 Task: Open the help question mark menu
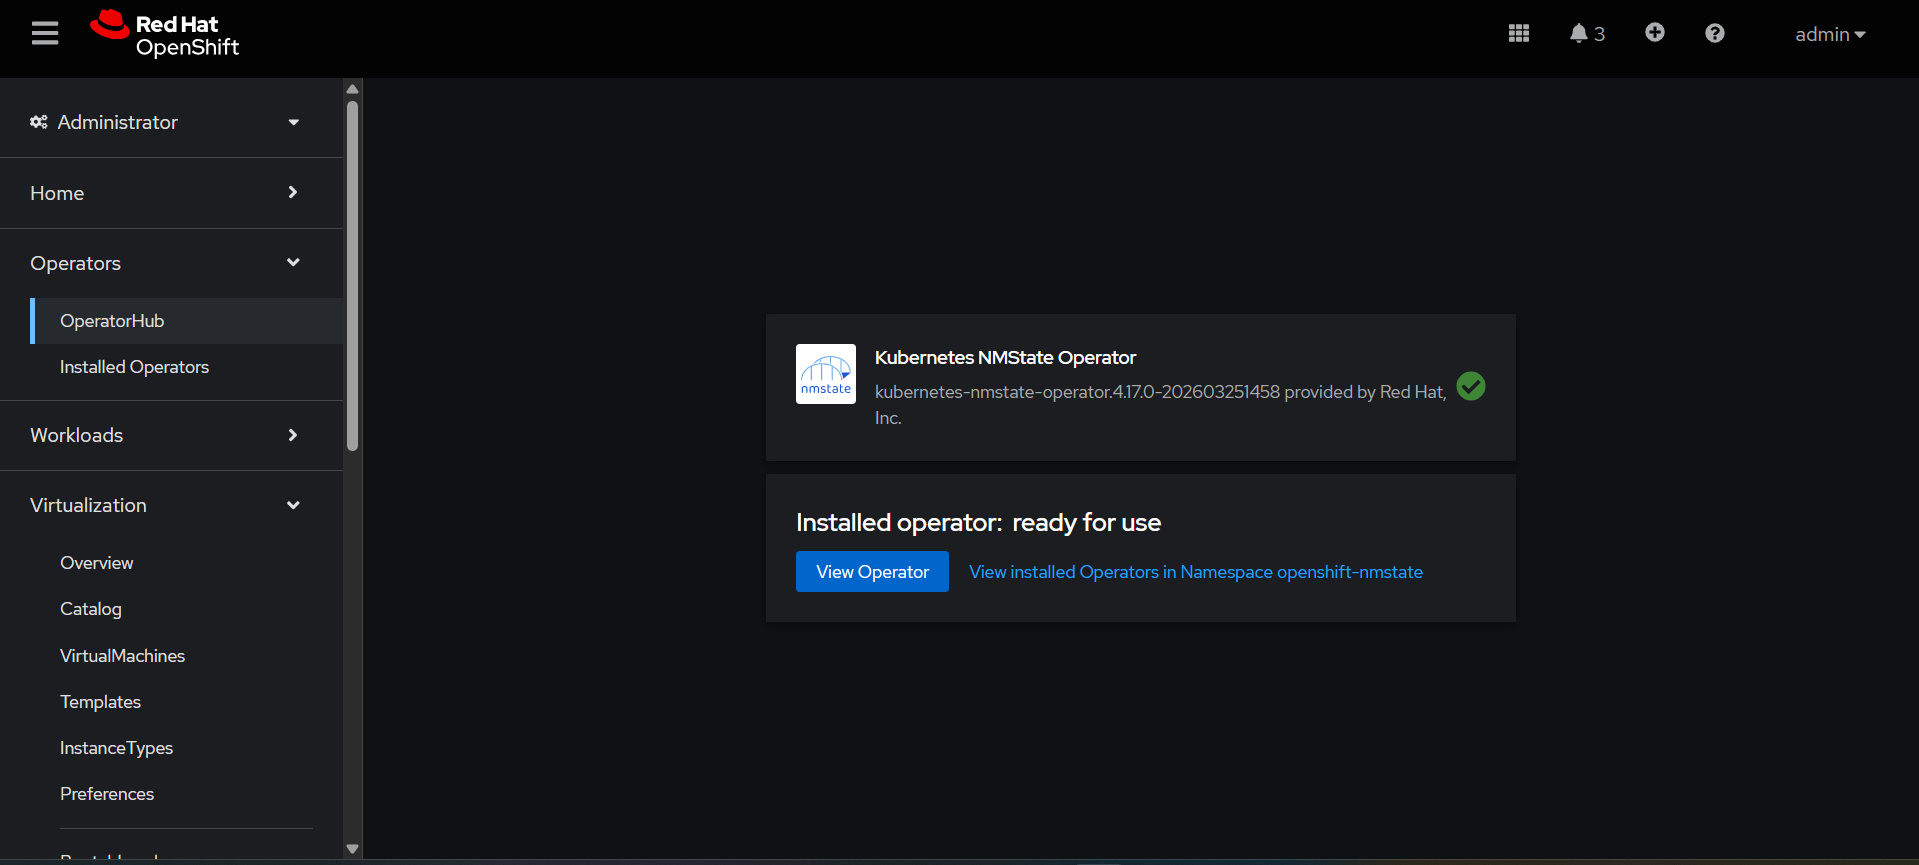coord(1714,34)
